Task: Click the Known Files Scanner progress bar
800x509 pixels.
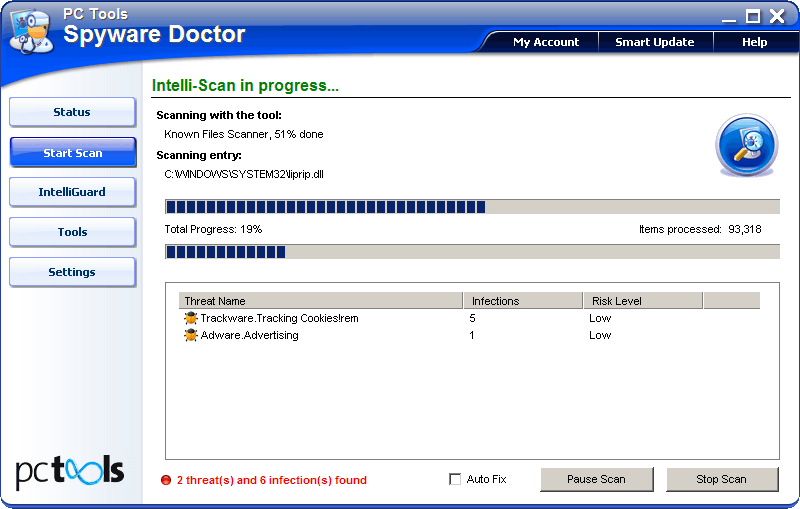Action: tap(472, 207)
